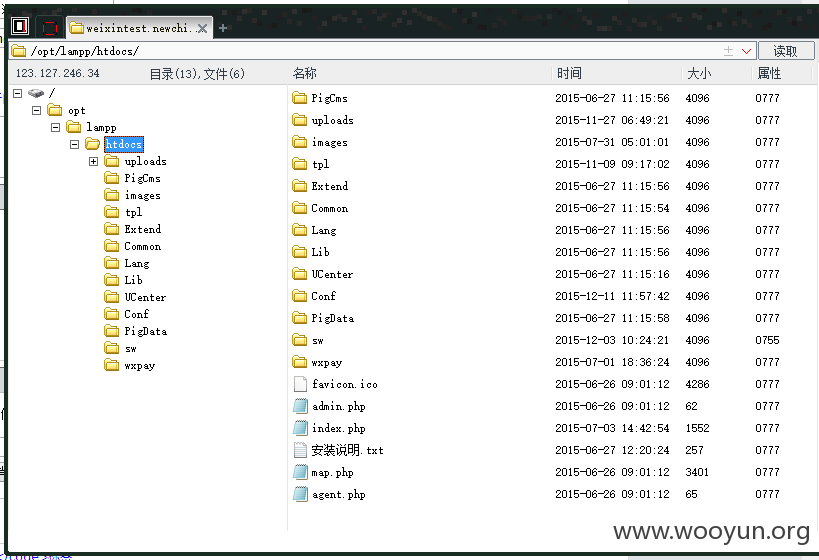Viewport: 819px width, 560px height.
Task: Click the 目录(13),文件(6) count text
Action: coord(197,74)
